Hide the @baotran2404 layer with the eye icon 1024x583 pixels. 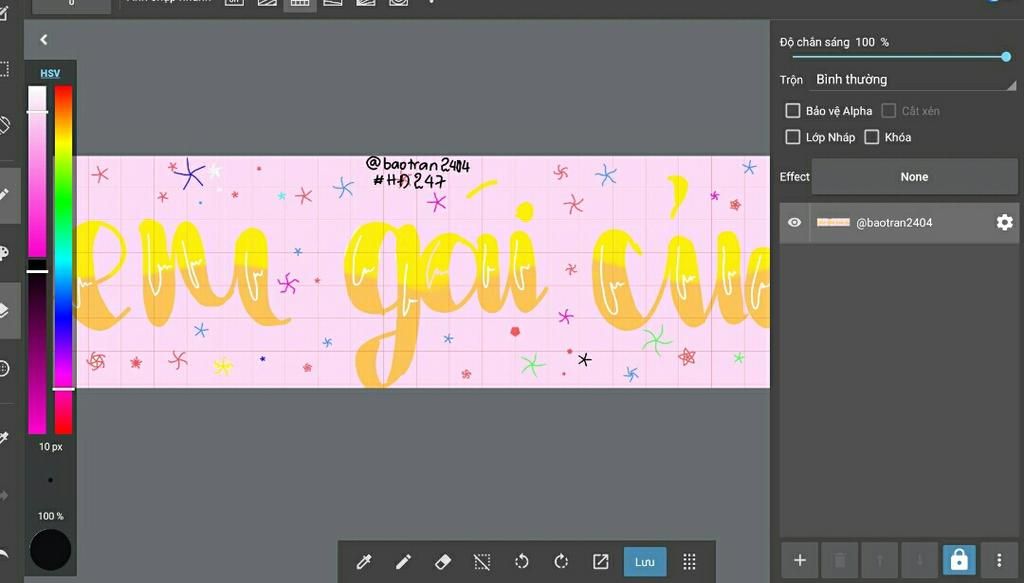(x=794, y=223)
